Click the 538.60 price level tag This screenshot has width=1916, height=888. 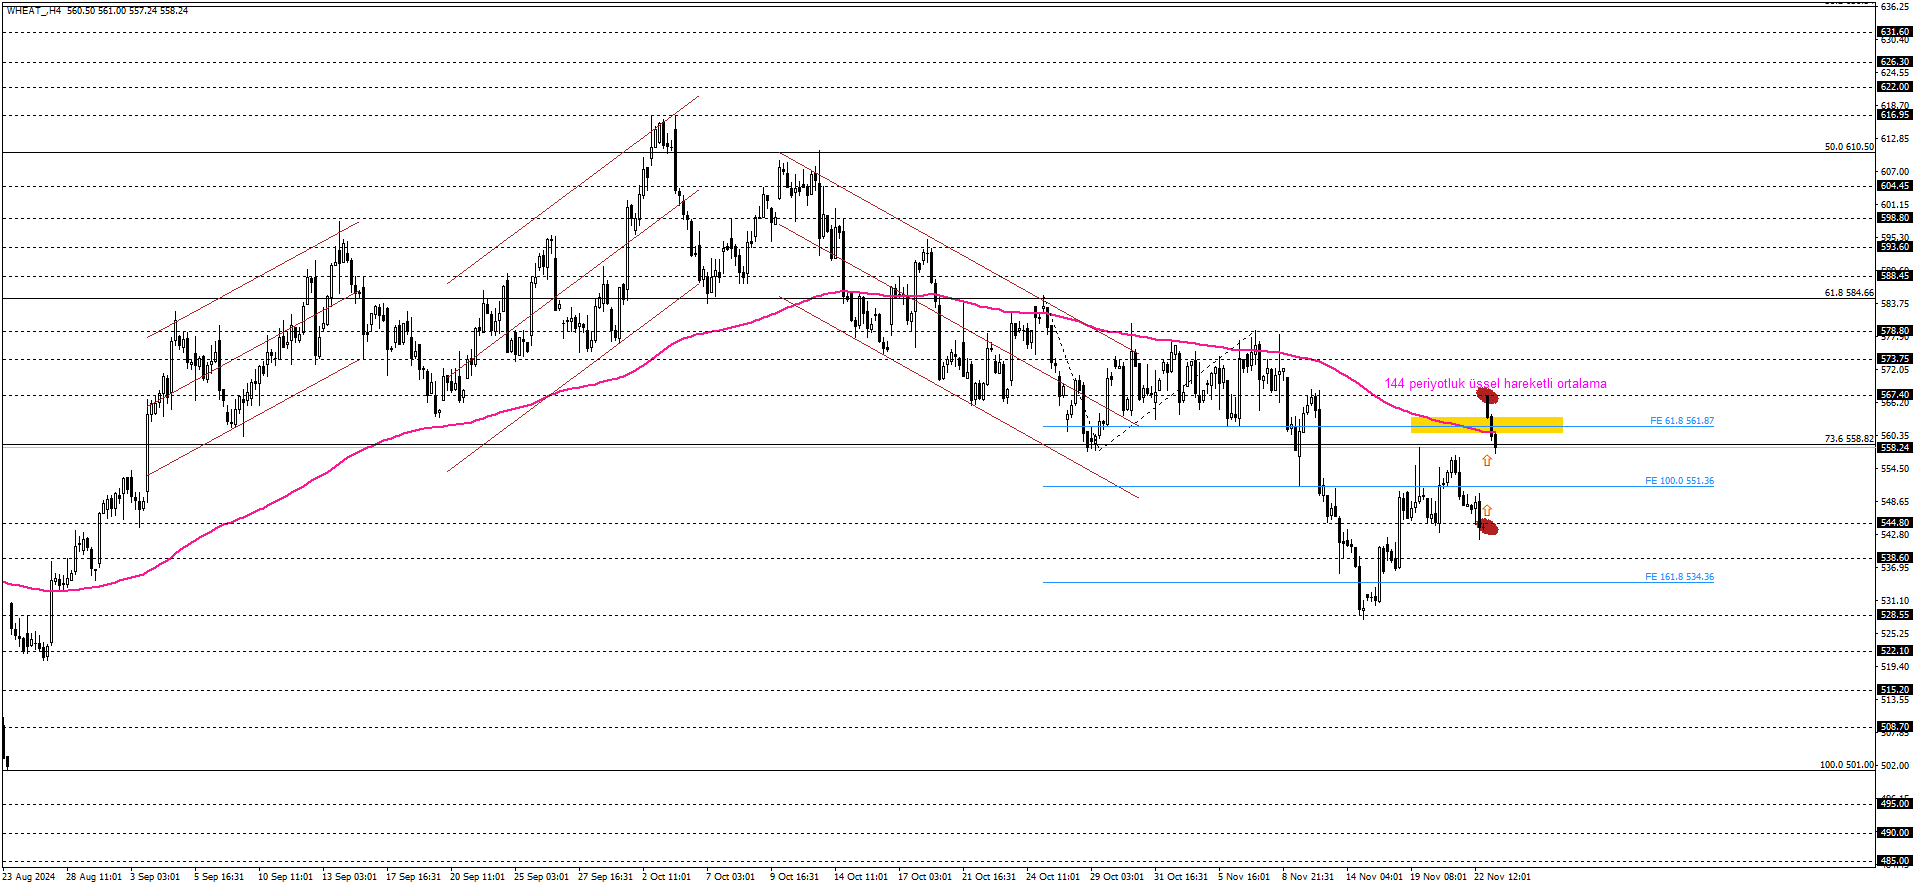(1895, 558)
